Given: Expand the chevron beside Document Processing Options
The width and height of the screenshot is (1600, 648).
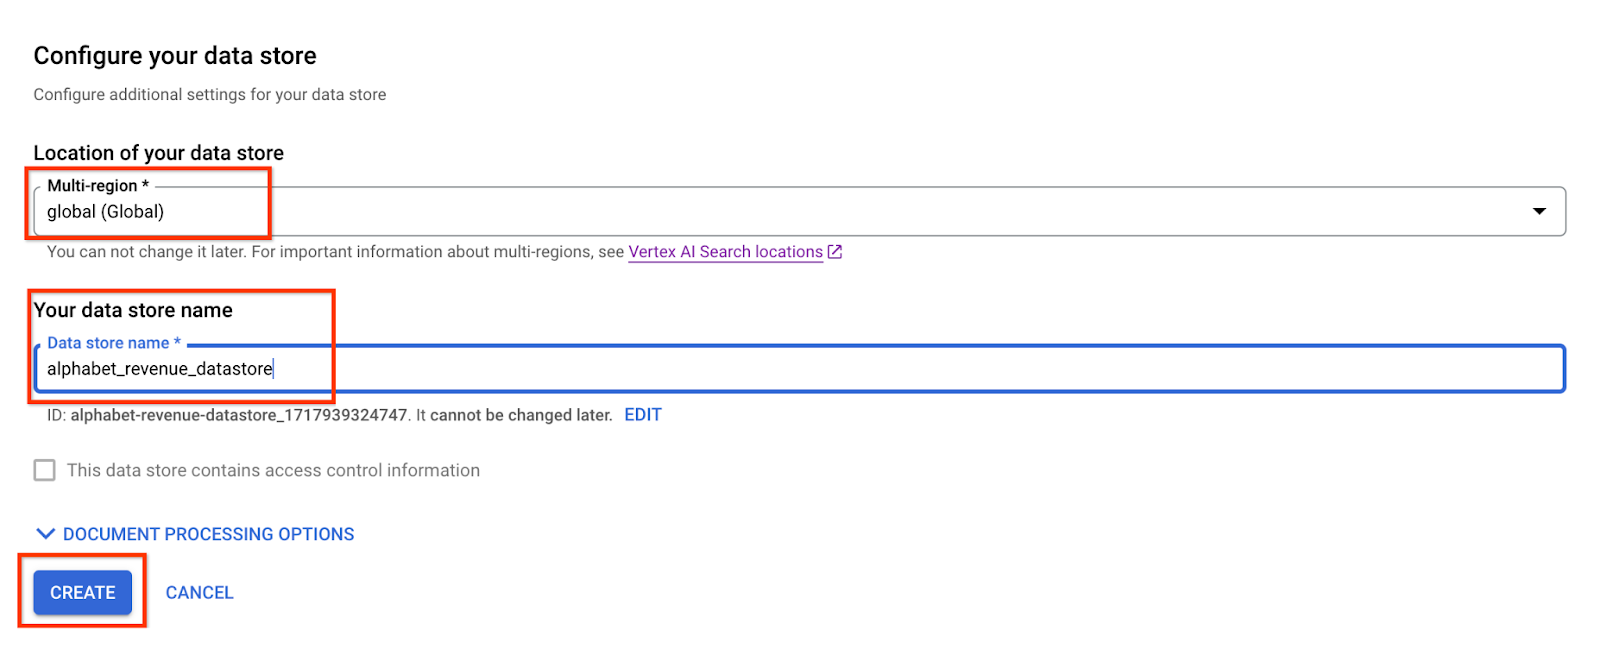Looking at the screenshot, I should click(45, 534).
